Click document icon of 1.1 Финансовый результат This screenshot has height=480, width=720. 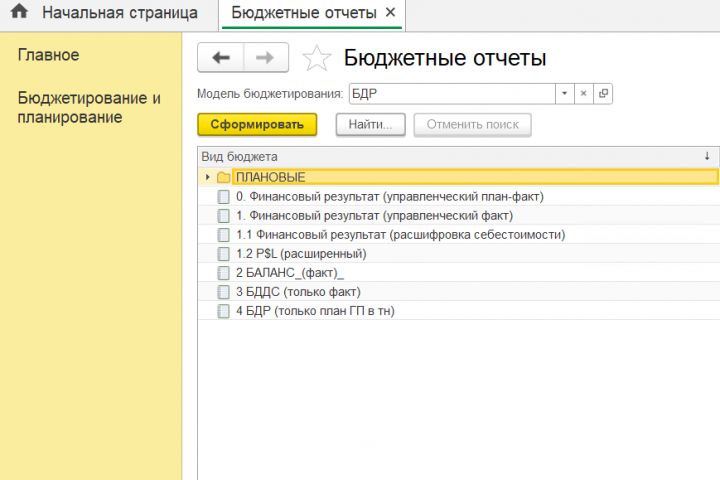[224, 235]
